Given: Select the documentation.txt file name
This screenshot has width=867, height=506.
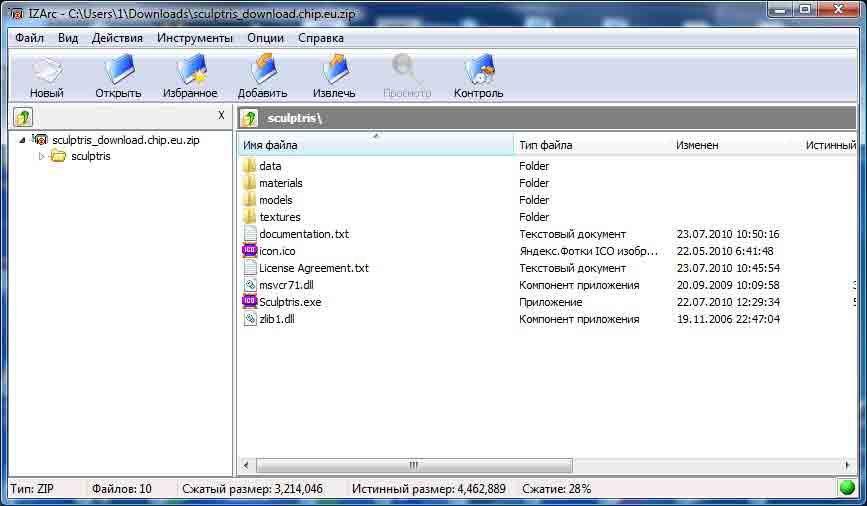Looking at the screenshot, I should pyautogui.click(x=304, y=234).
